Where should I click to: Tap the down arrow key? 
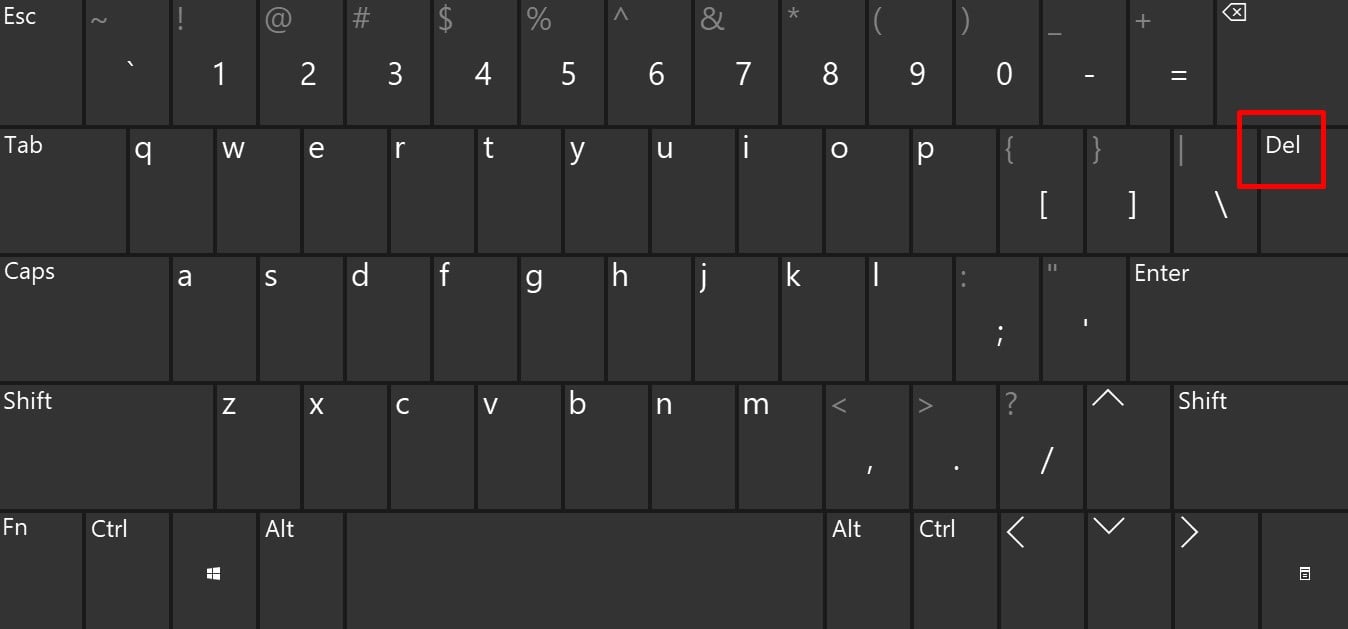[x=1128, y=573]
